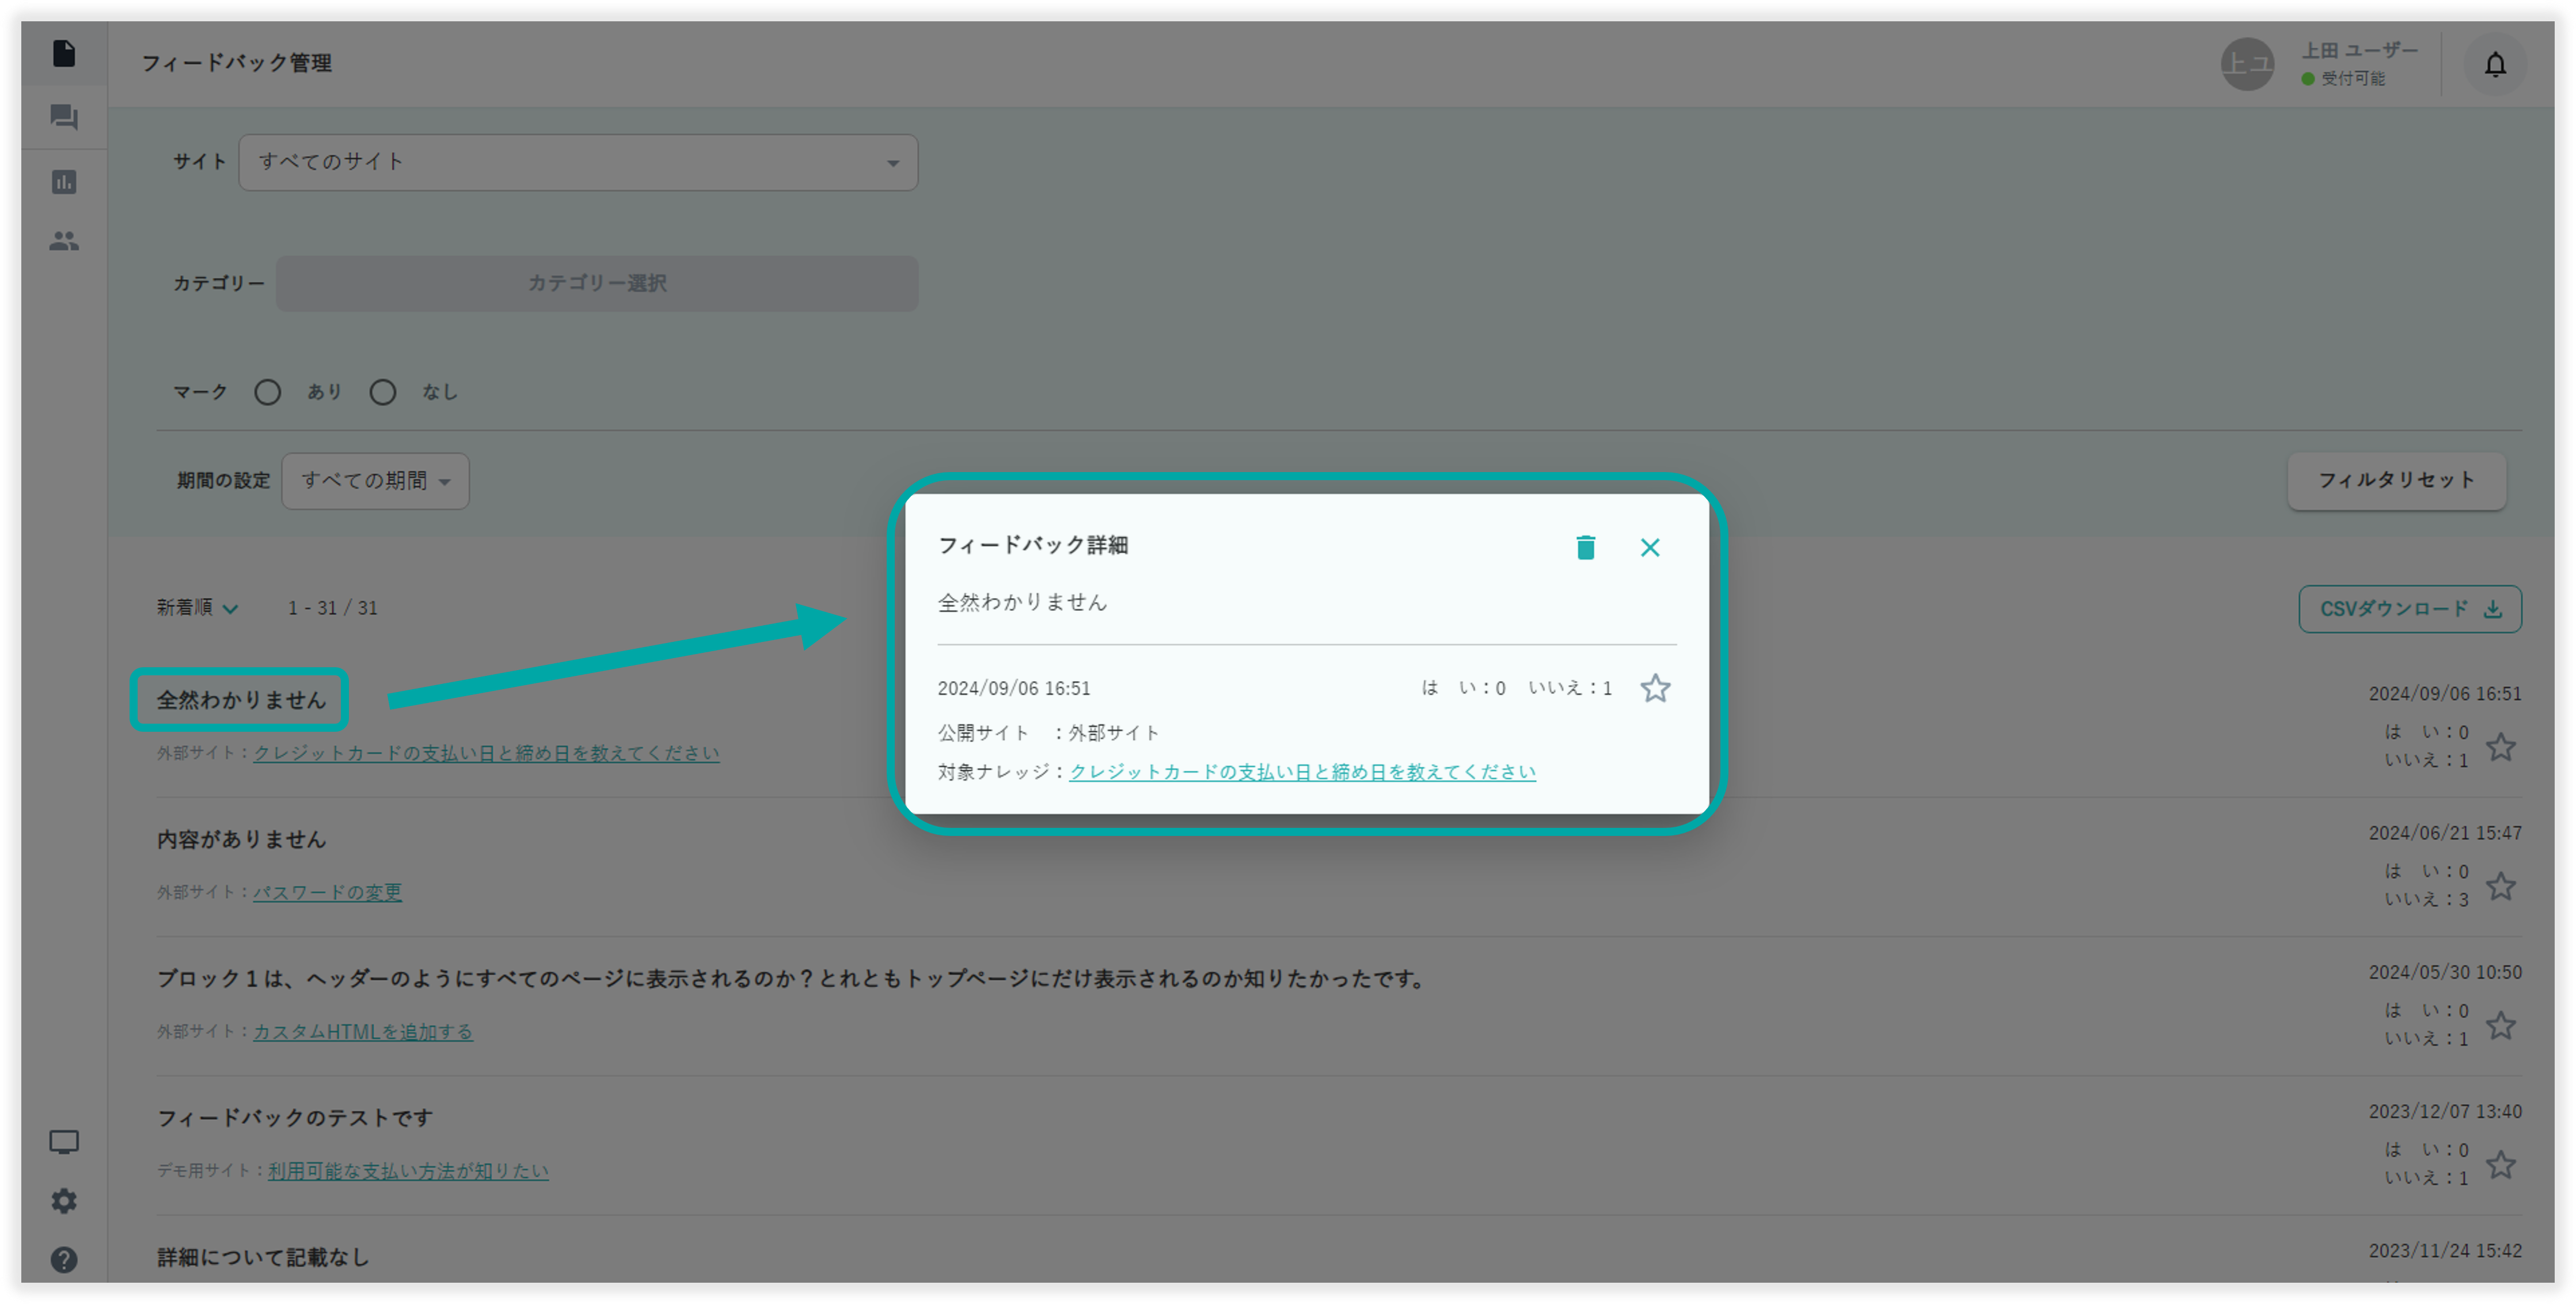Screen dimensions: 2576x1304
Task: Open the bar chart analytics sidebar icon
Action: pyautogui.click(x=64, y=181)
